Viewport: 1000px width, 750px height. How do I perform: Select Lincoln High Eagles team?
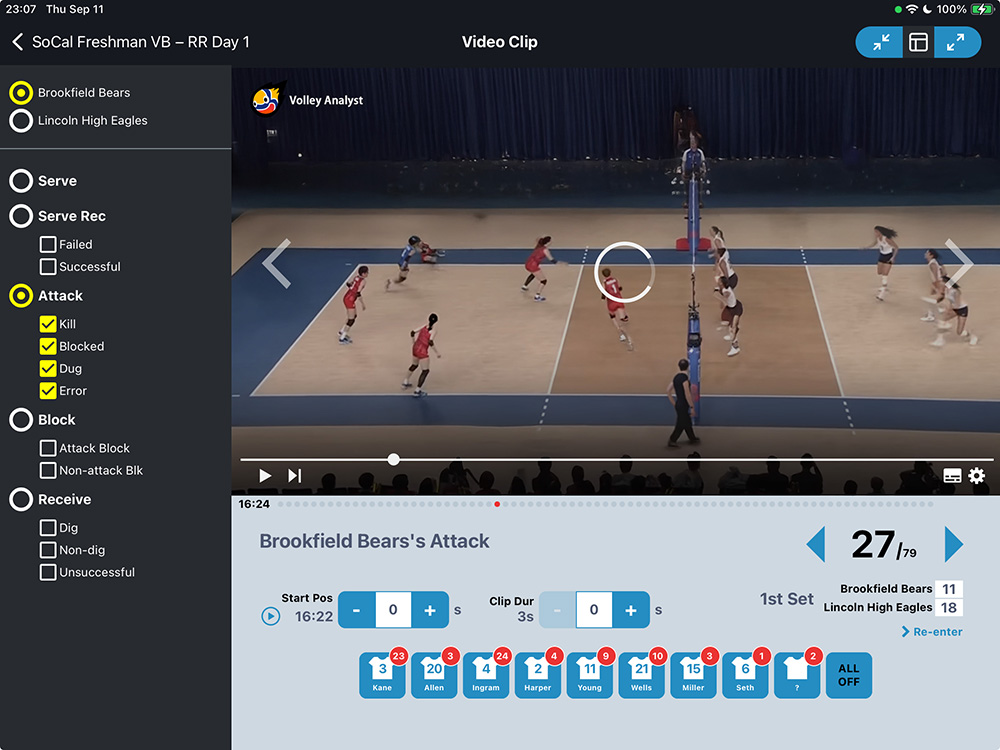point(20,121)
